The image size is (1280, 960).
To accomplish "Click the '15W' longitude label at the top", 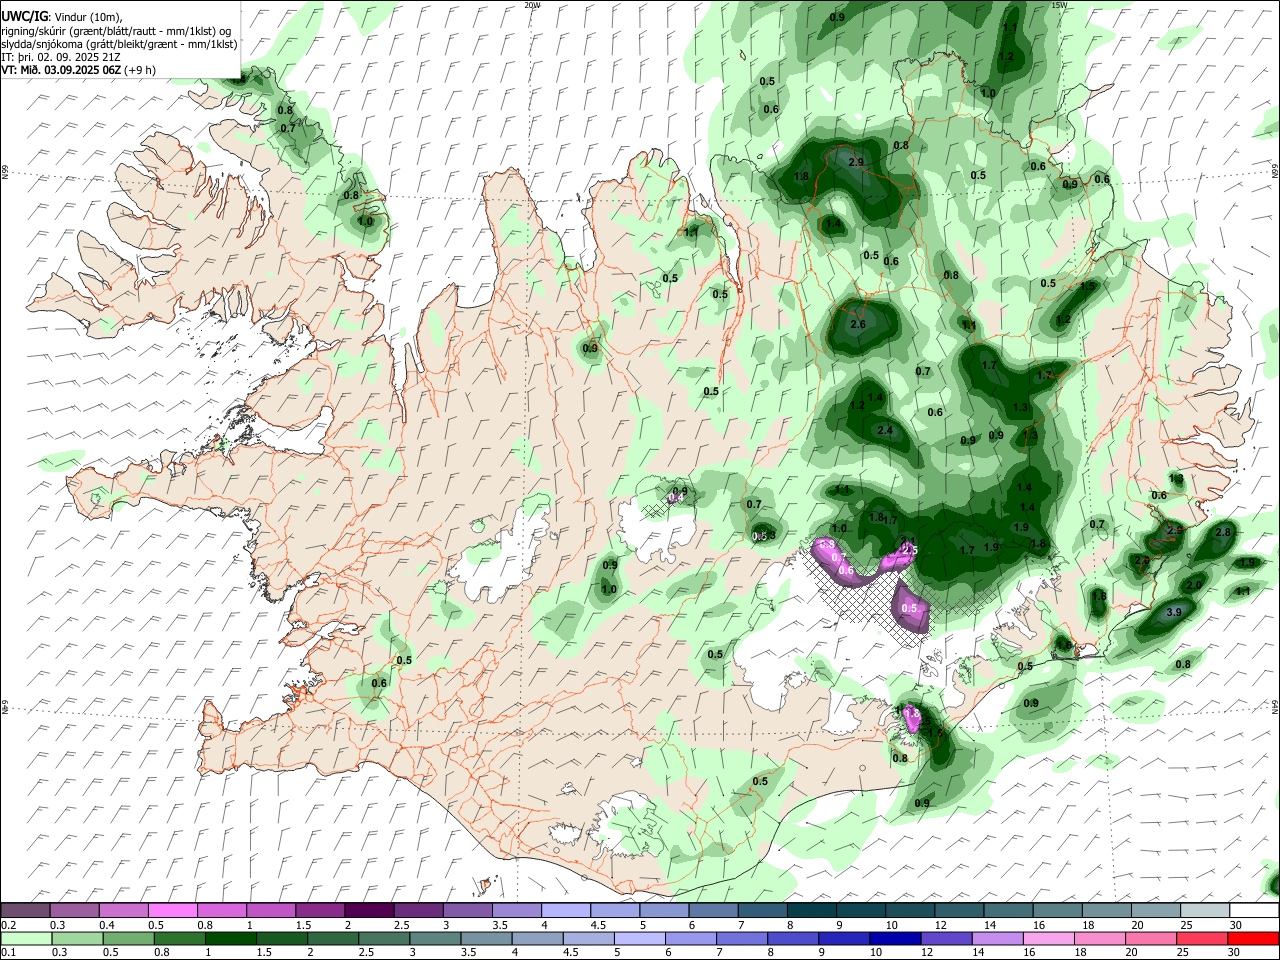I will [1060, 5].
